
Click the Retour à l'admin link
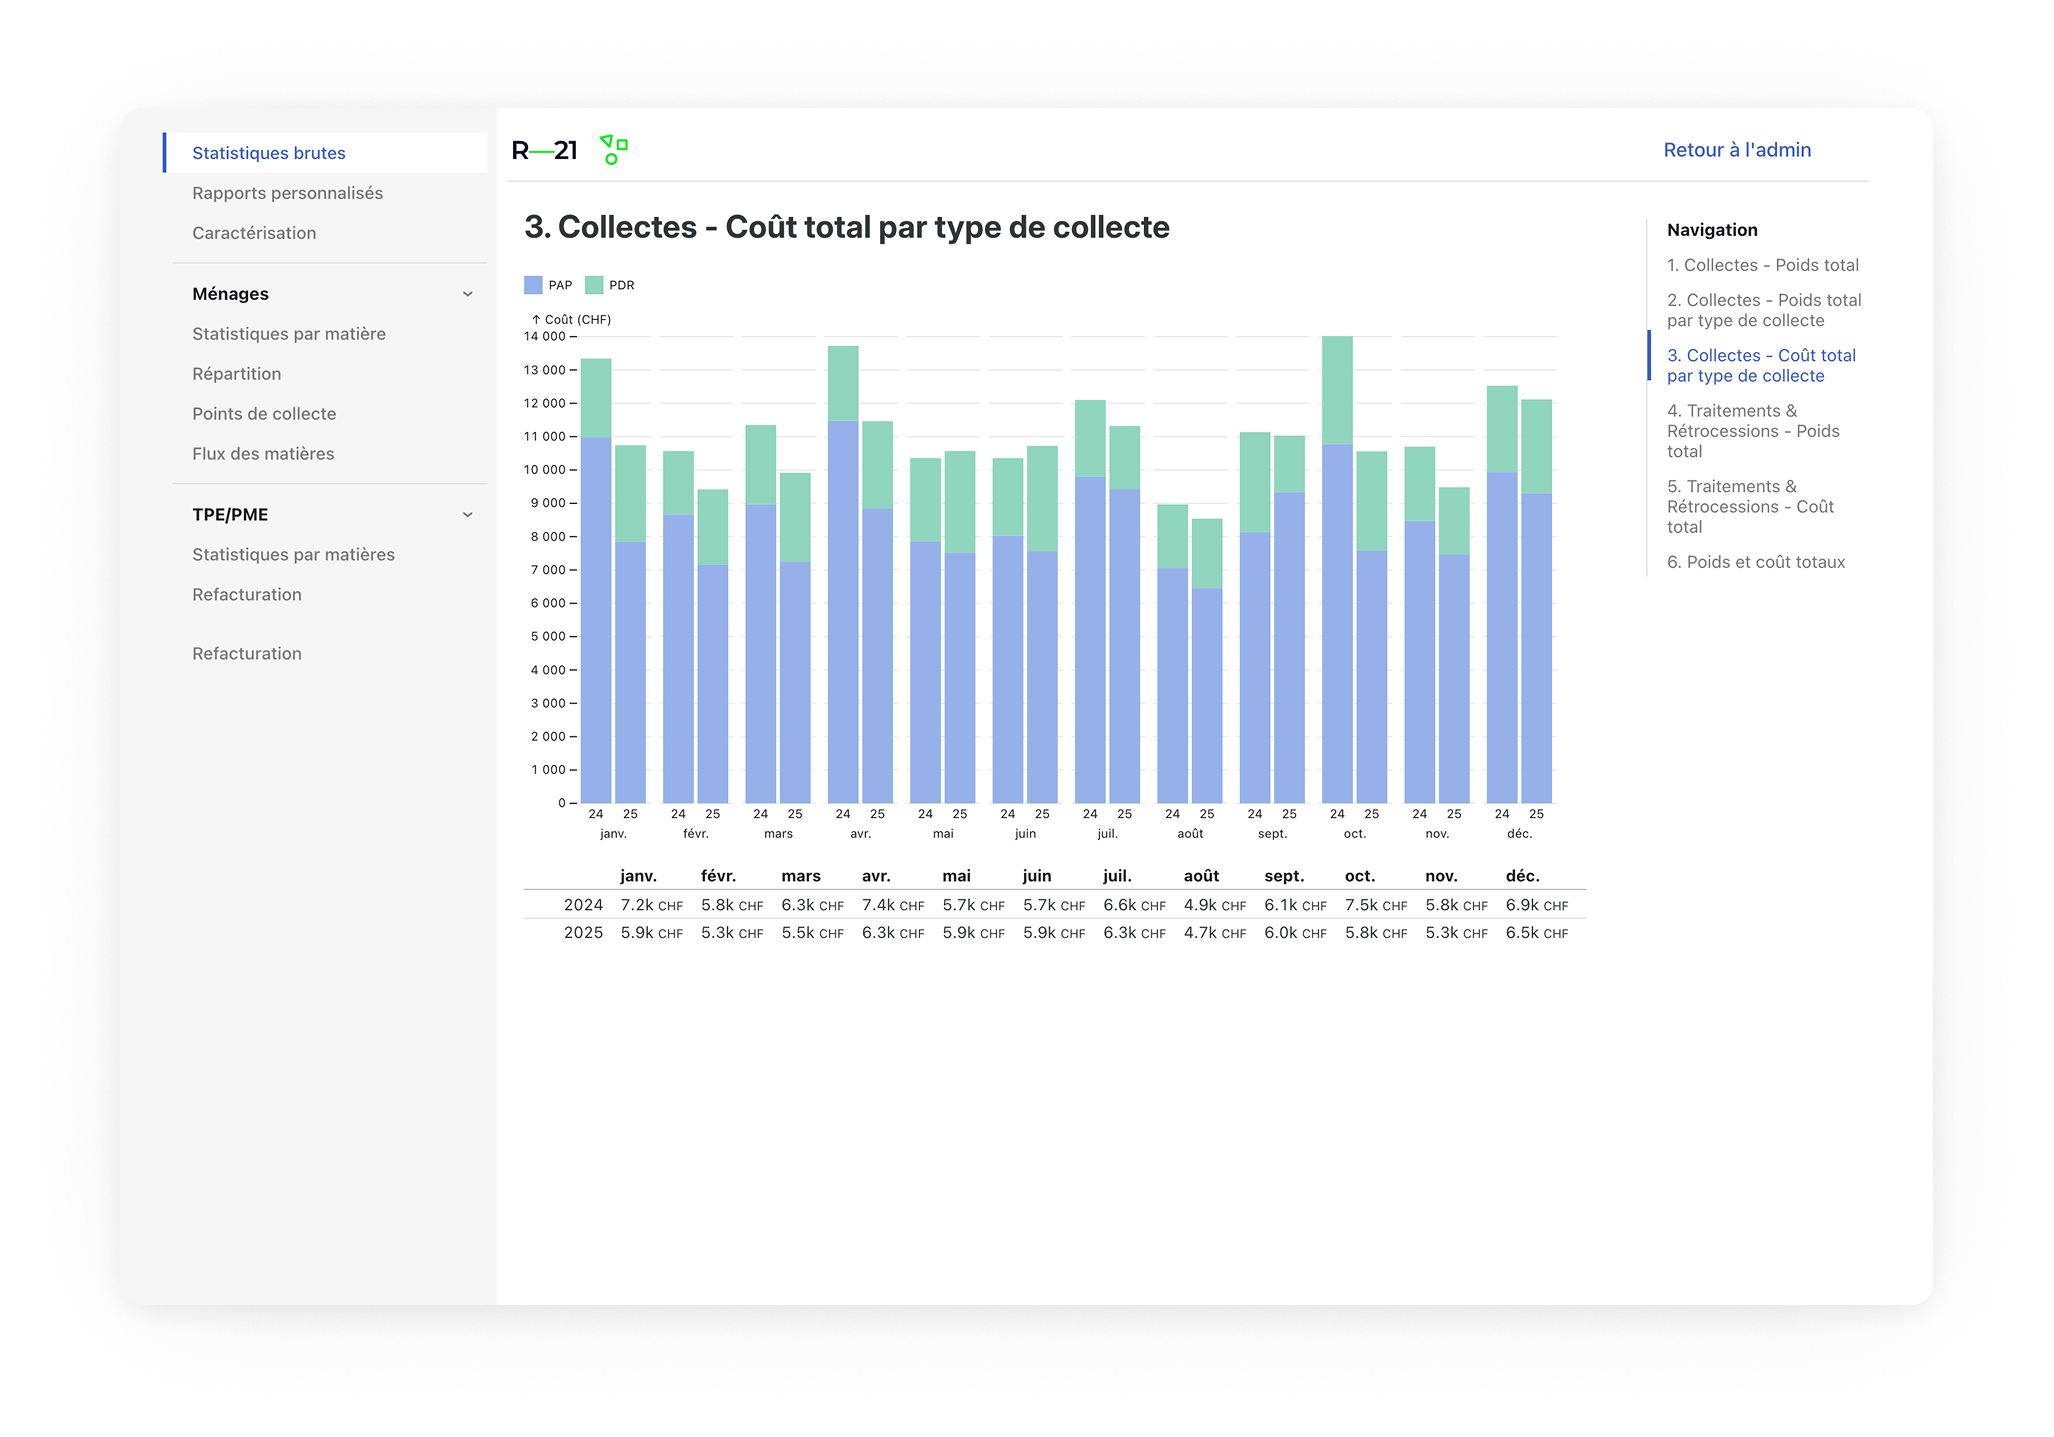point(1736,150)
